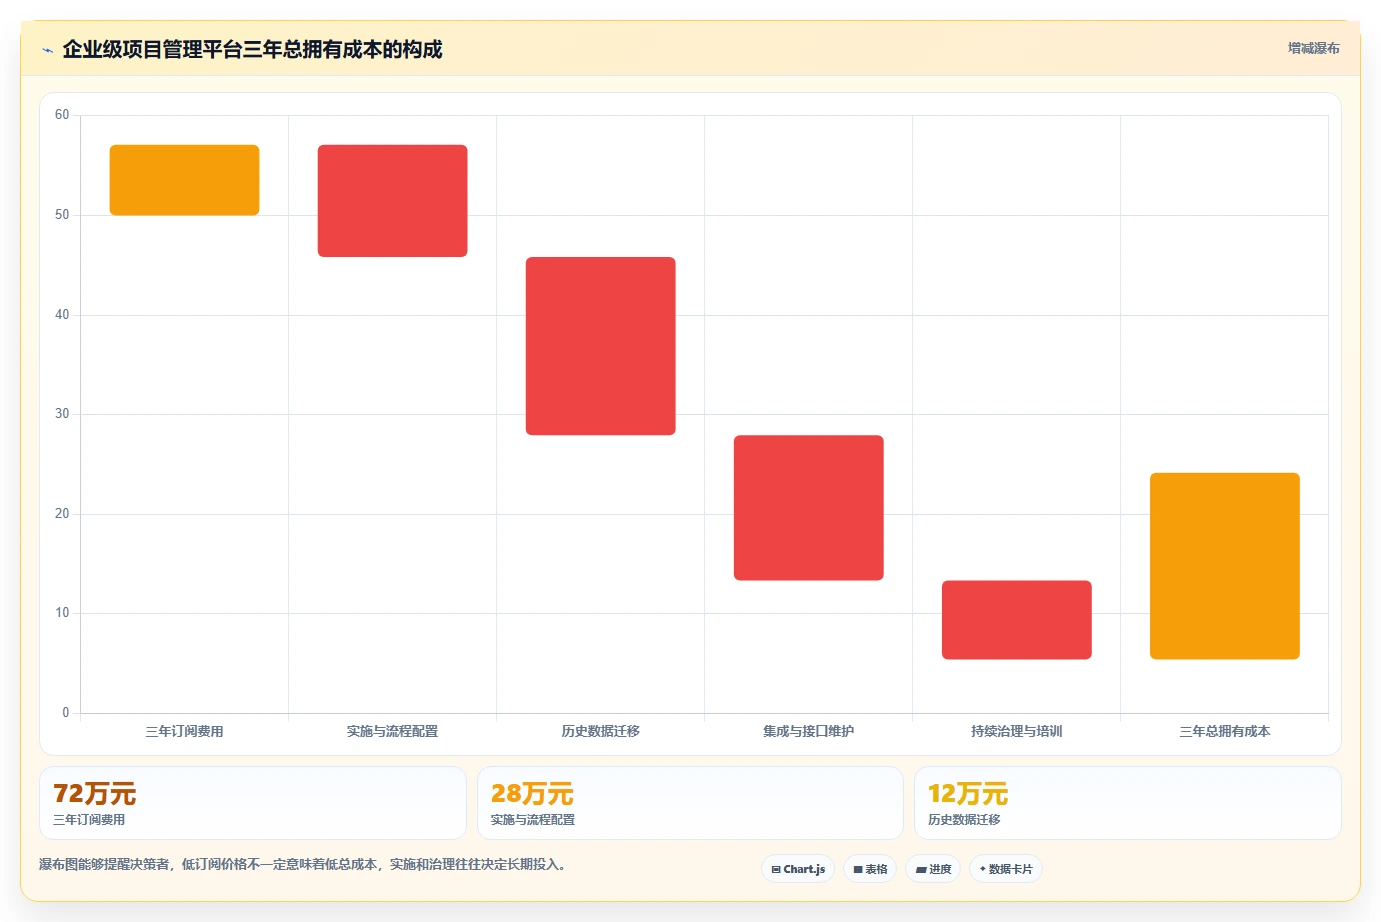Click the red 历史数据迁移 bar

600,346
